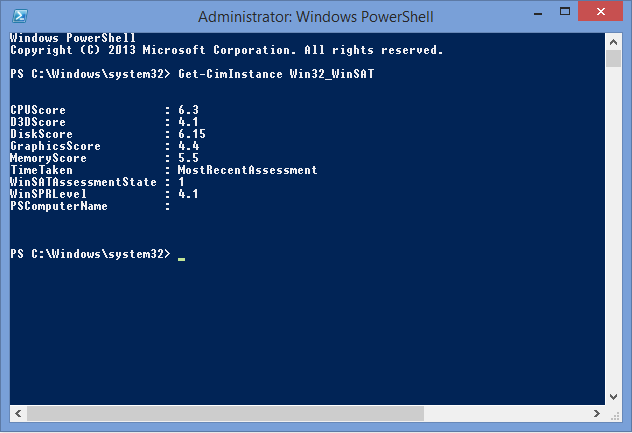
Task: Click the MostRecentAssessment text
Action: coord(247,170)
